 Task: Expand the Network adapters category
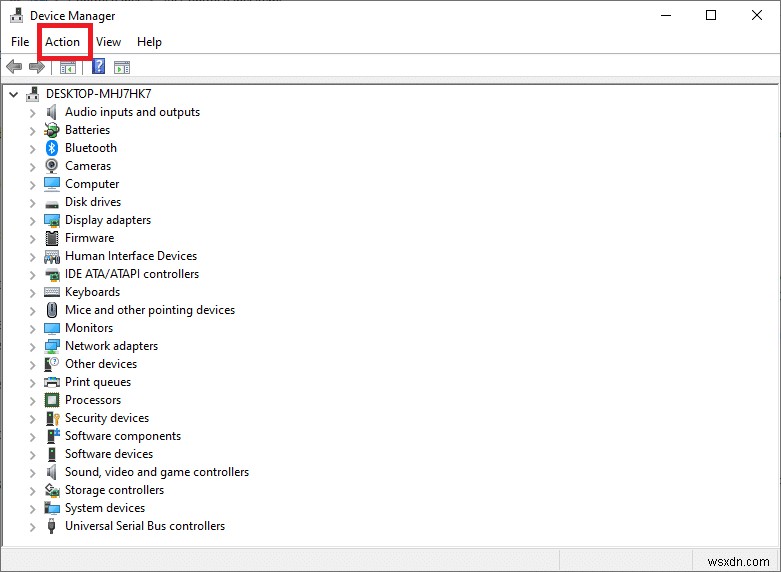(32, 347)
